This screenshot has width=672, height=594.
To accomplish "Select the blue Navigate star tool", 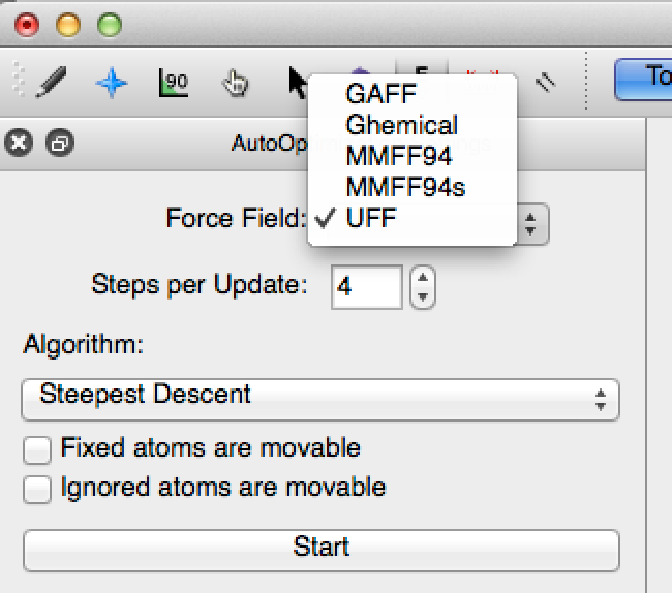I will tap(111, 82).
